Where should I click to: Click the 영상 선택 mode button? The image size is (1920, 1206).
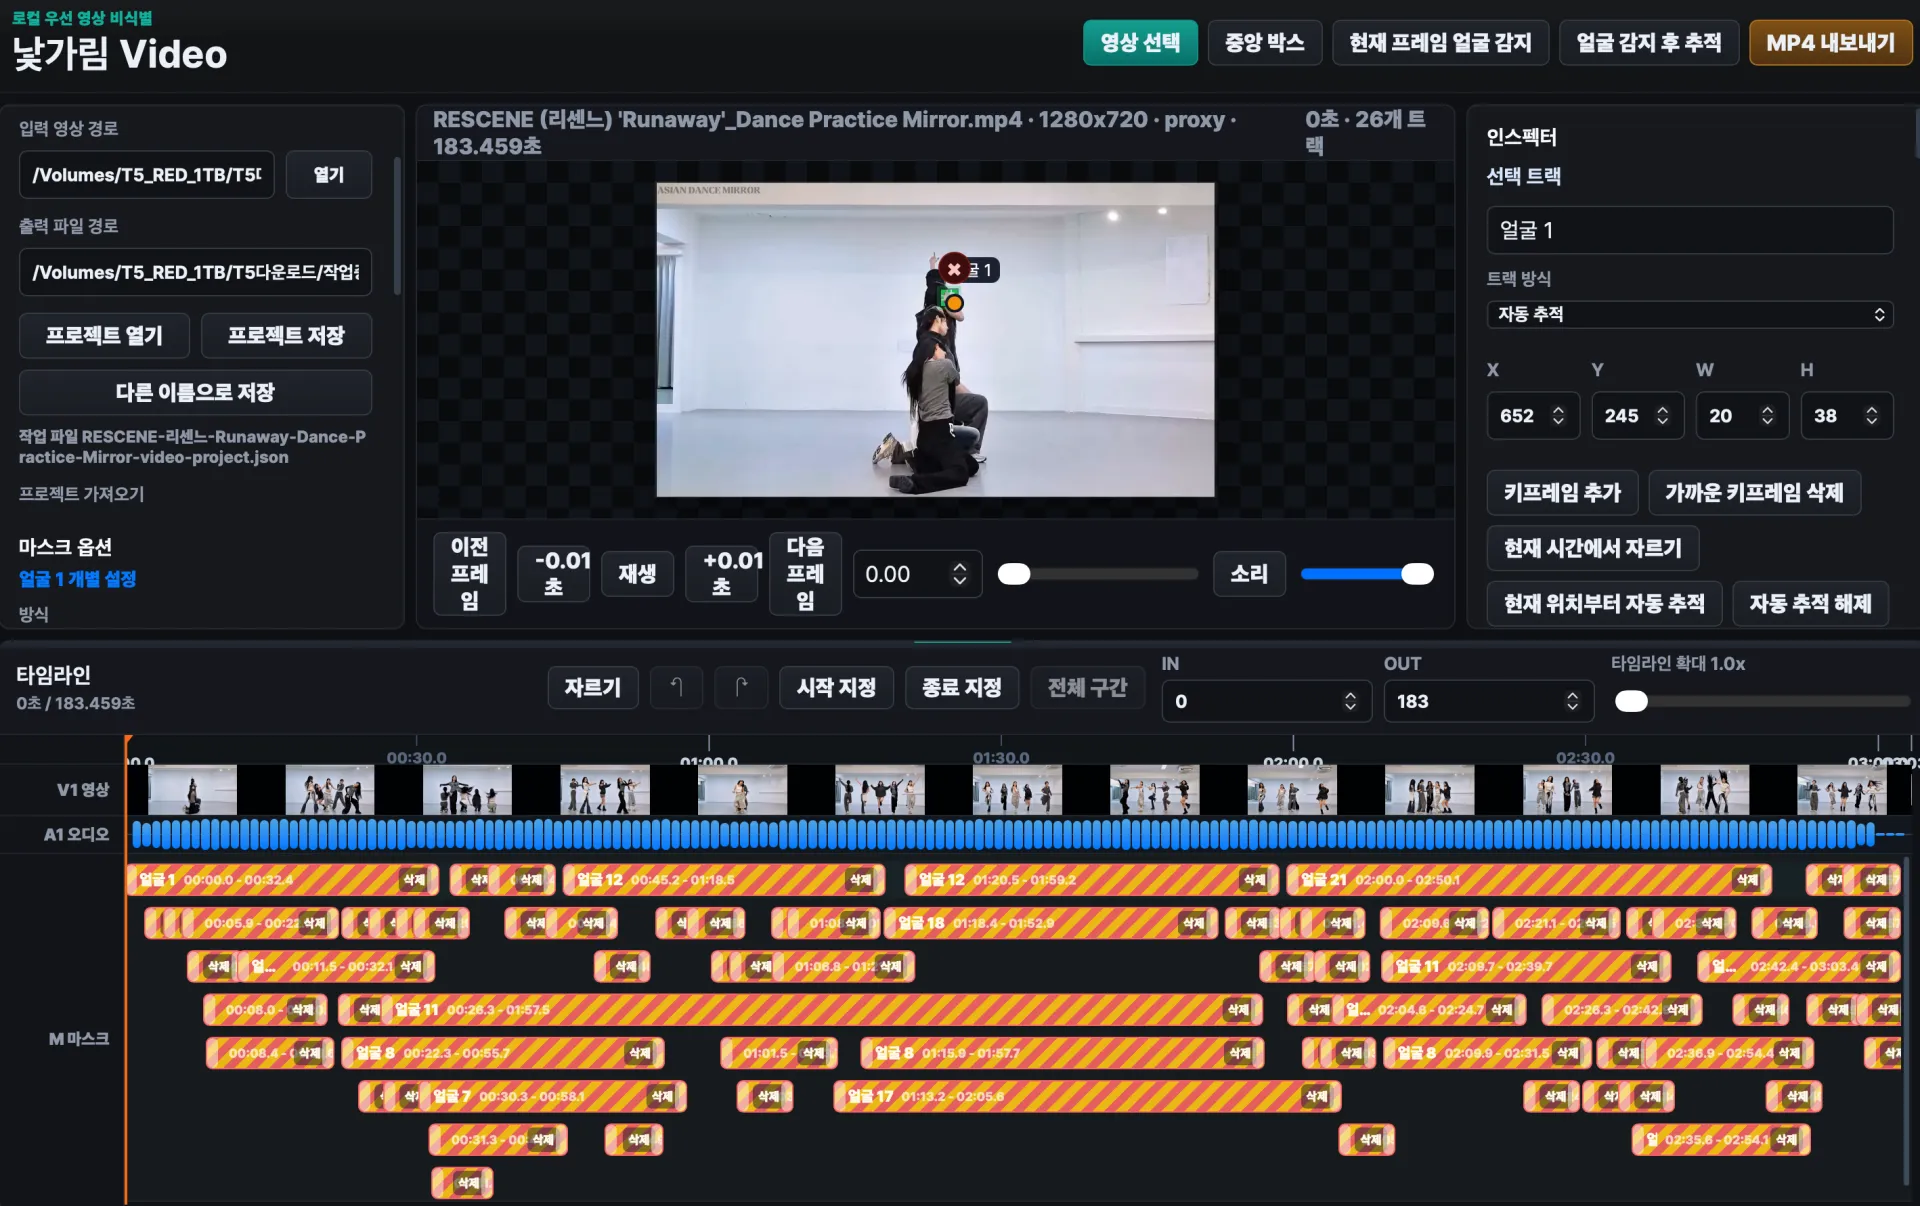click(1140, 43)
